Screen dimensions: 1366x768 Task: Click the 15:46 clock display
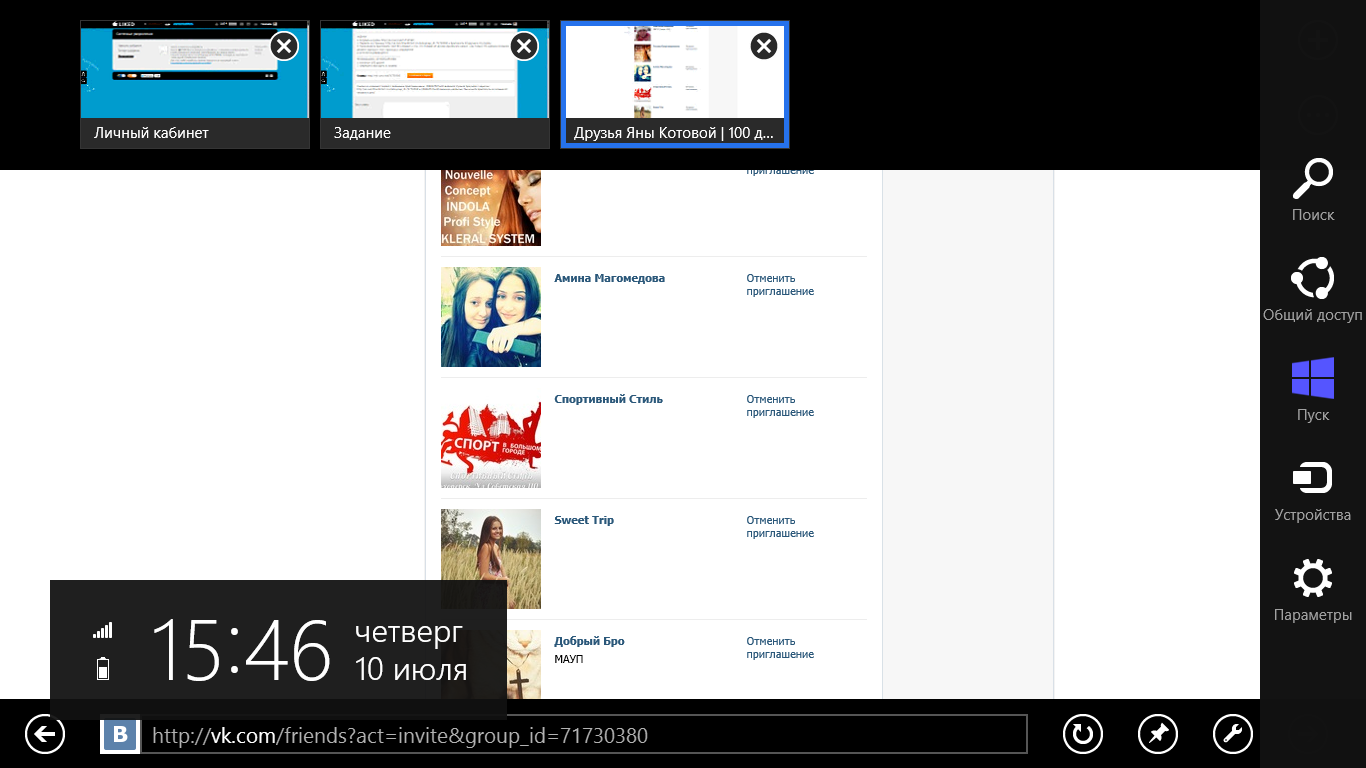pos(241,650)
